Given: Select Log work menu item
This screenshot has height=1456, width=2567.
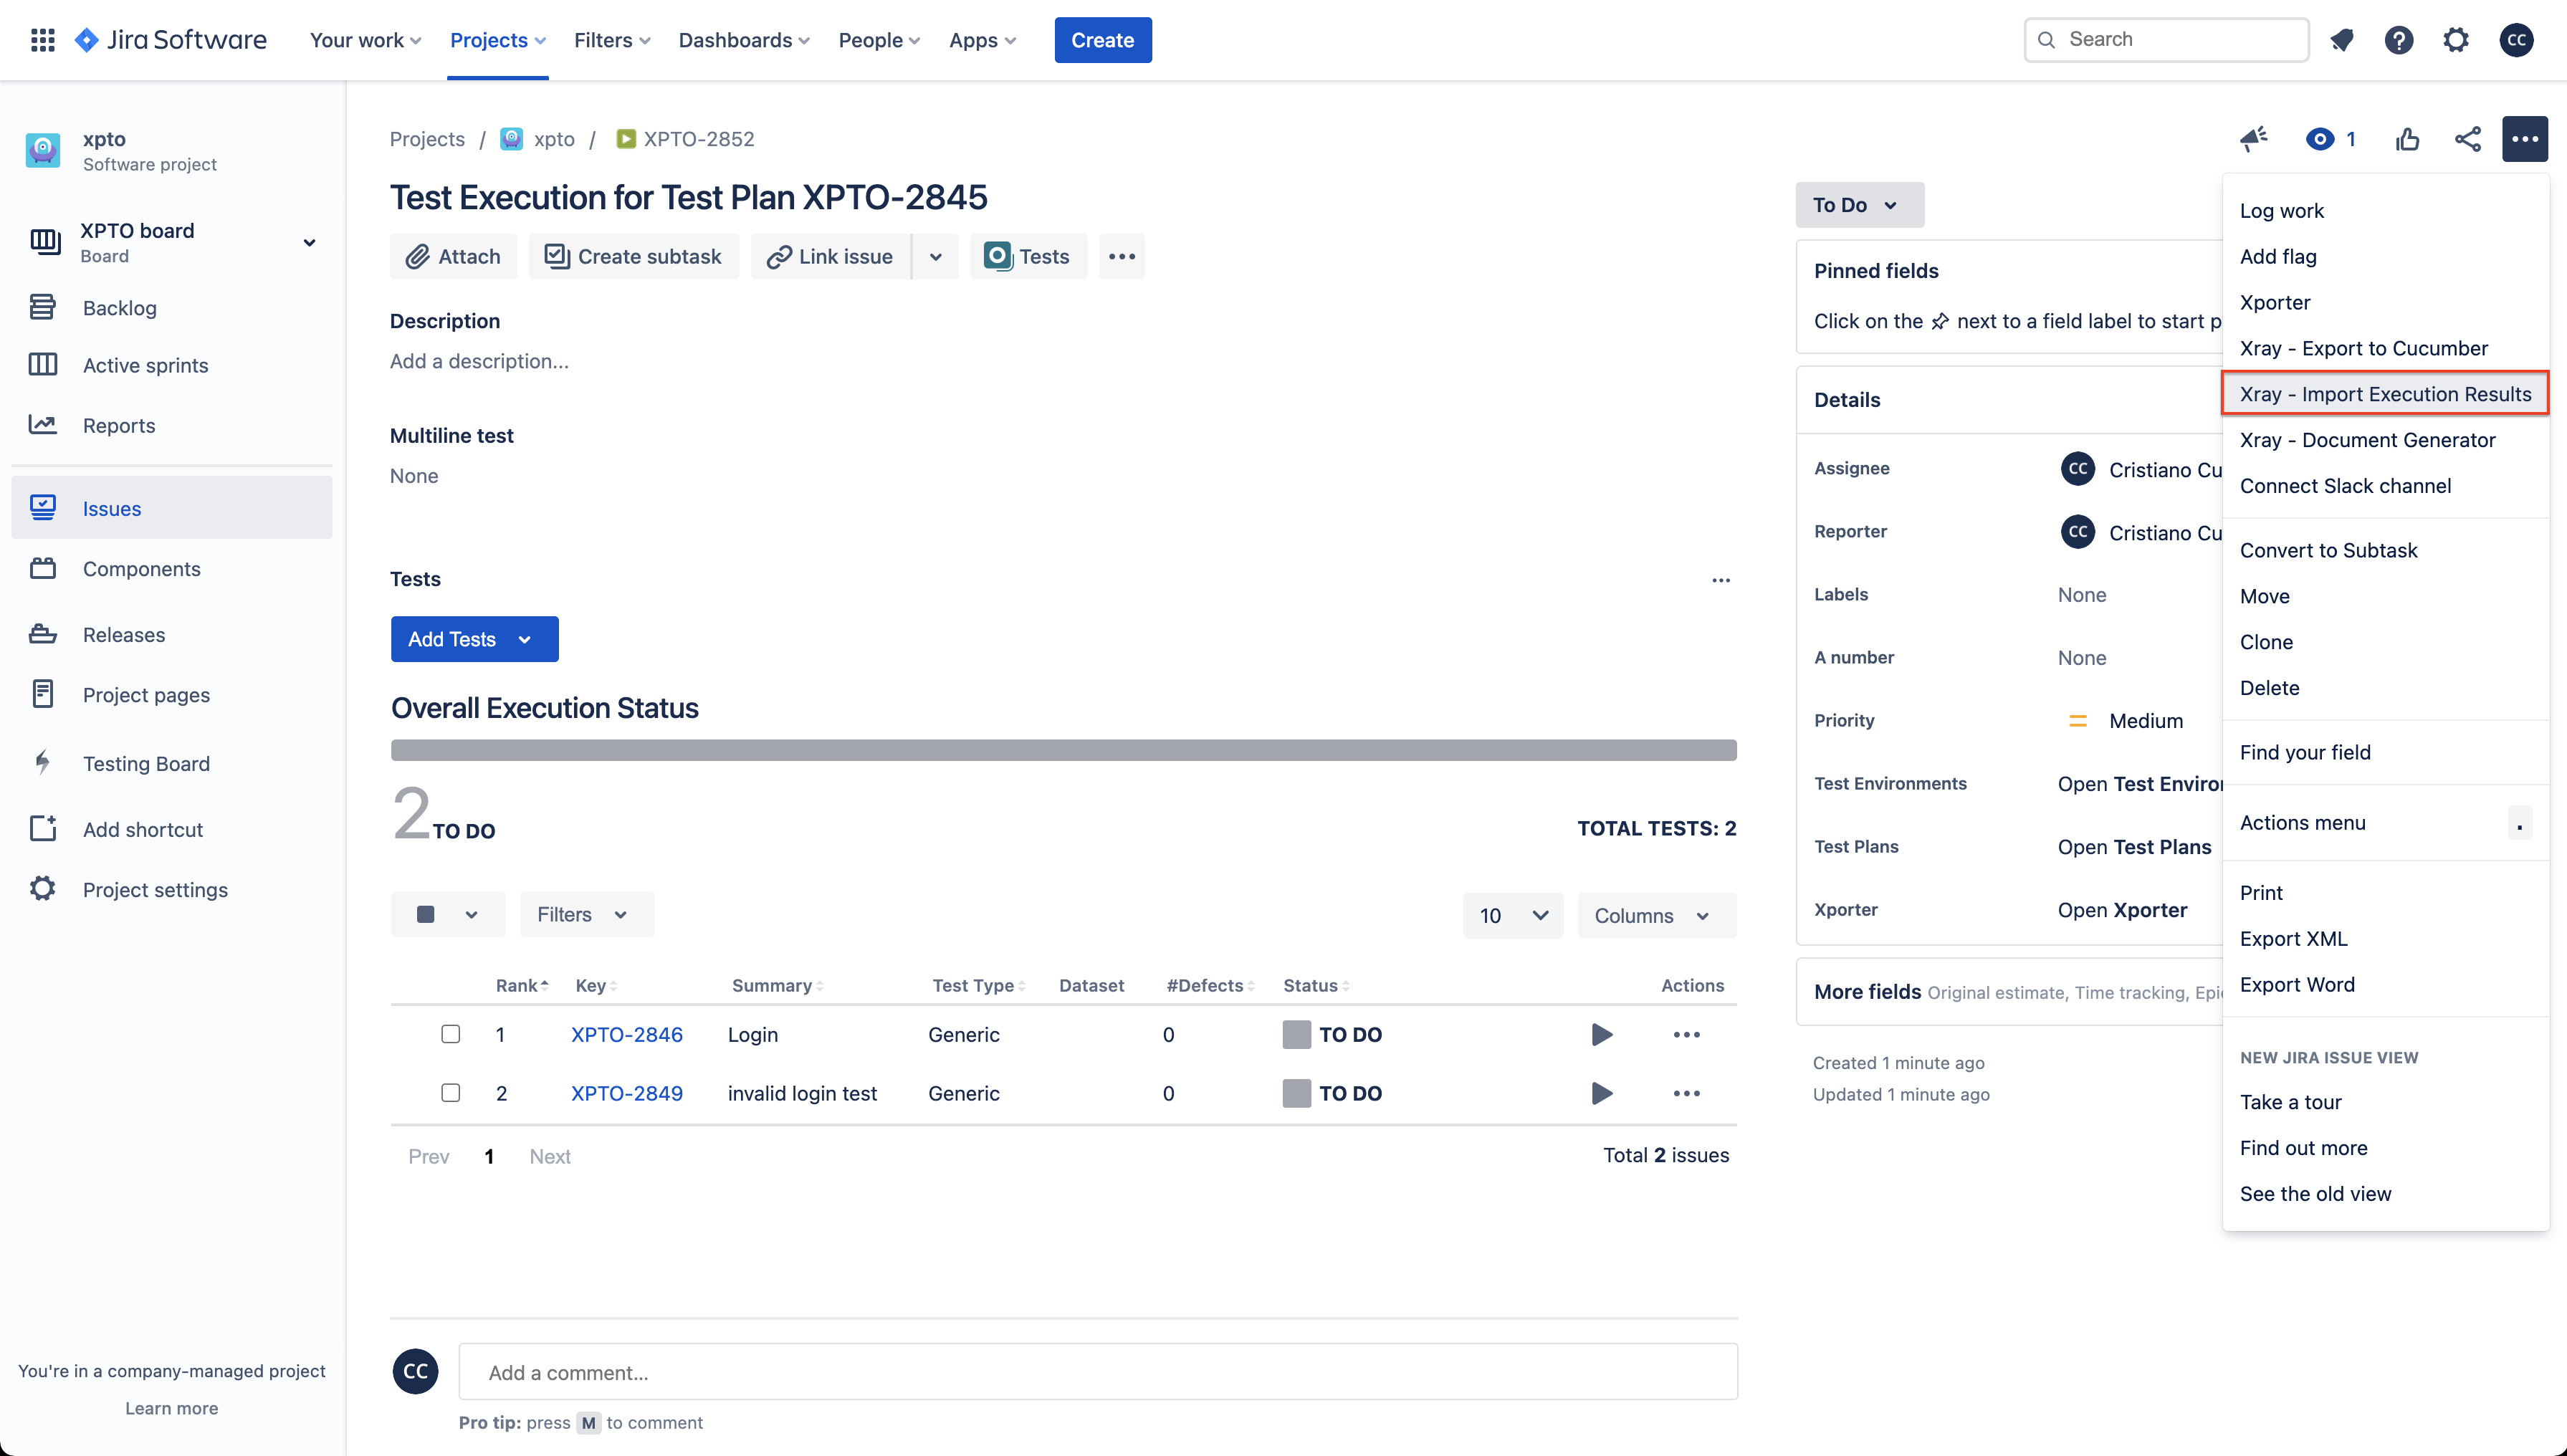Looking at the screenshot, I should [2385, 210].
